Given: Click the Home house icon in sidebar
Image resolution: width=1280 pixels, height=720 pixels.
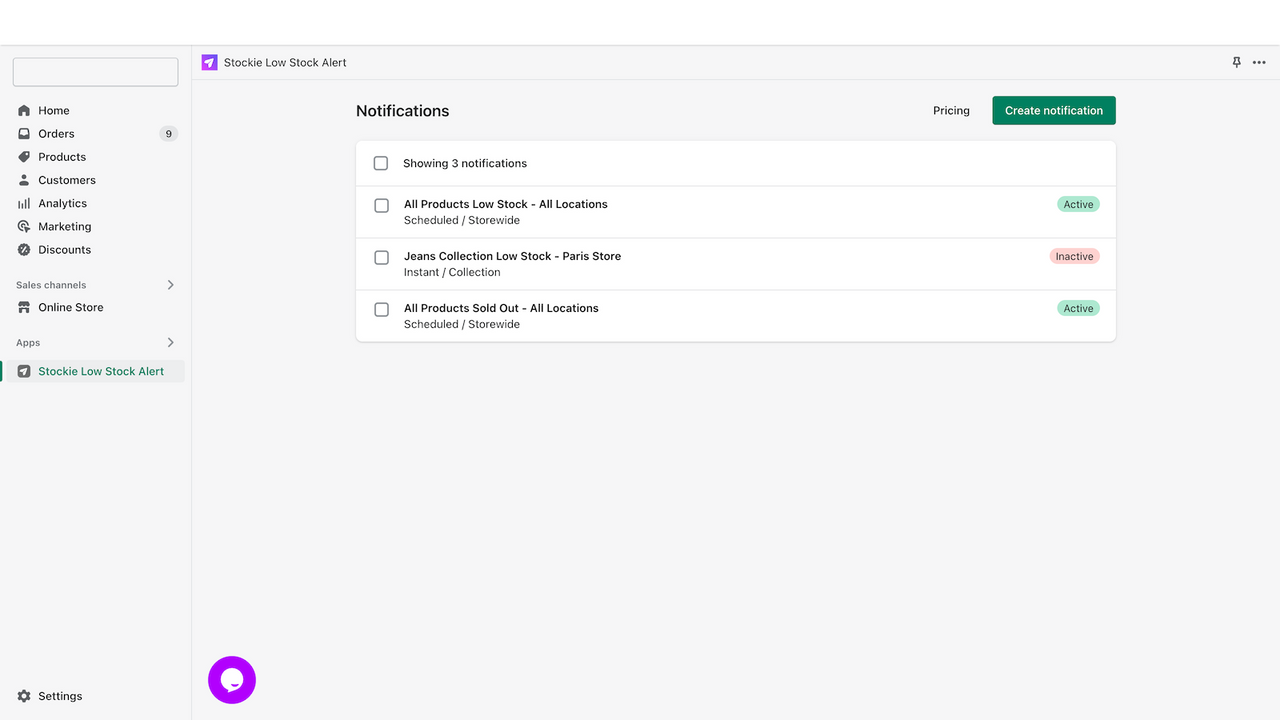Looking at the screenshot, I should pos(24,111).
